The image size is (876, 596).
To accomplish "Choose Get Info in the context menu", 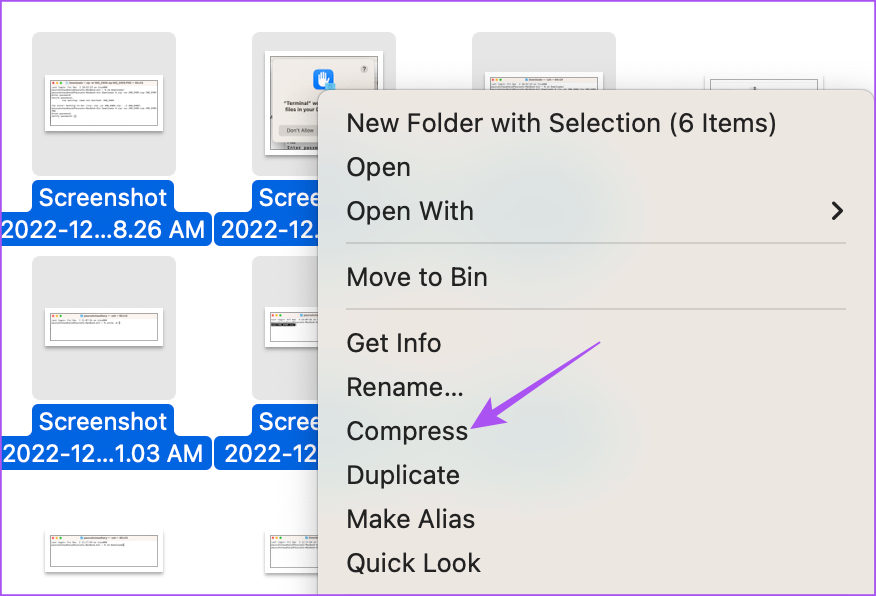I will coord(394,343).
